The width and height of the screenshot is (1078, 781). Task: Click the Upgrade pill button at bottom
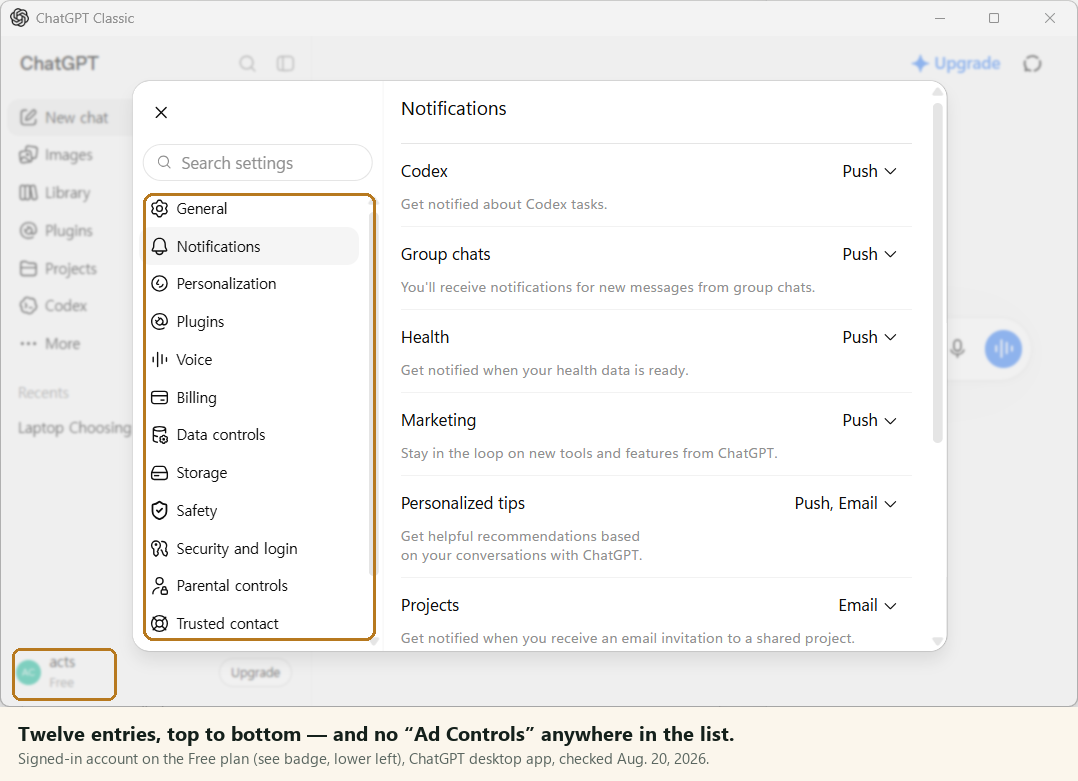[255, 672]
